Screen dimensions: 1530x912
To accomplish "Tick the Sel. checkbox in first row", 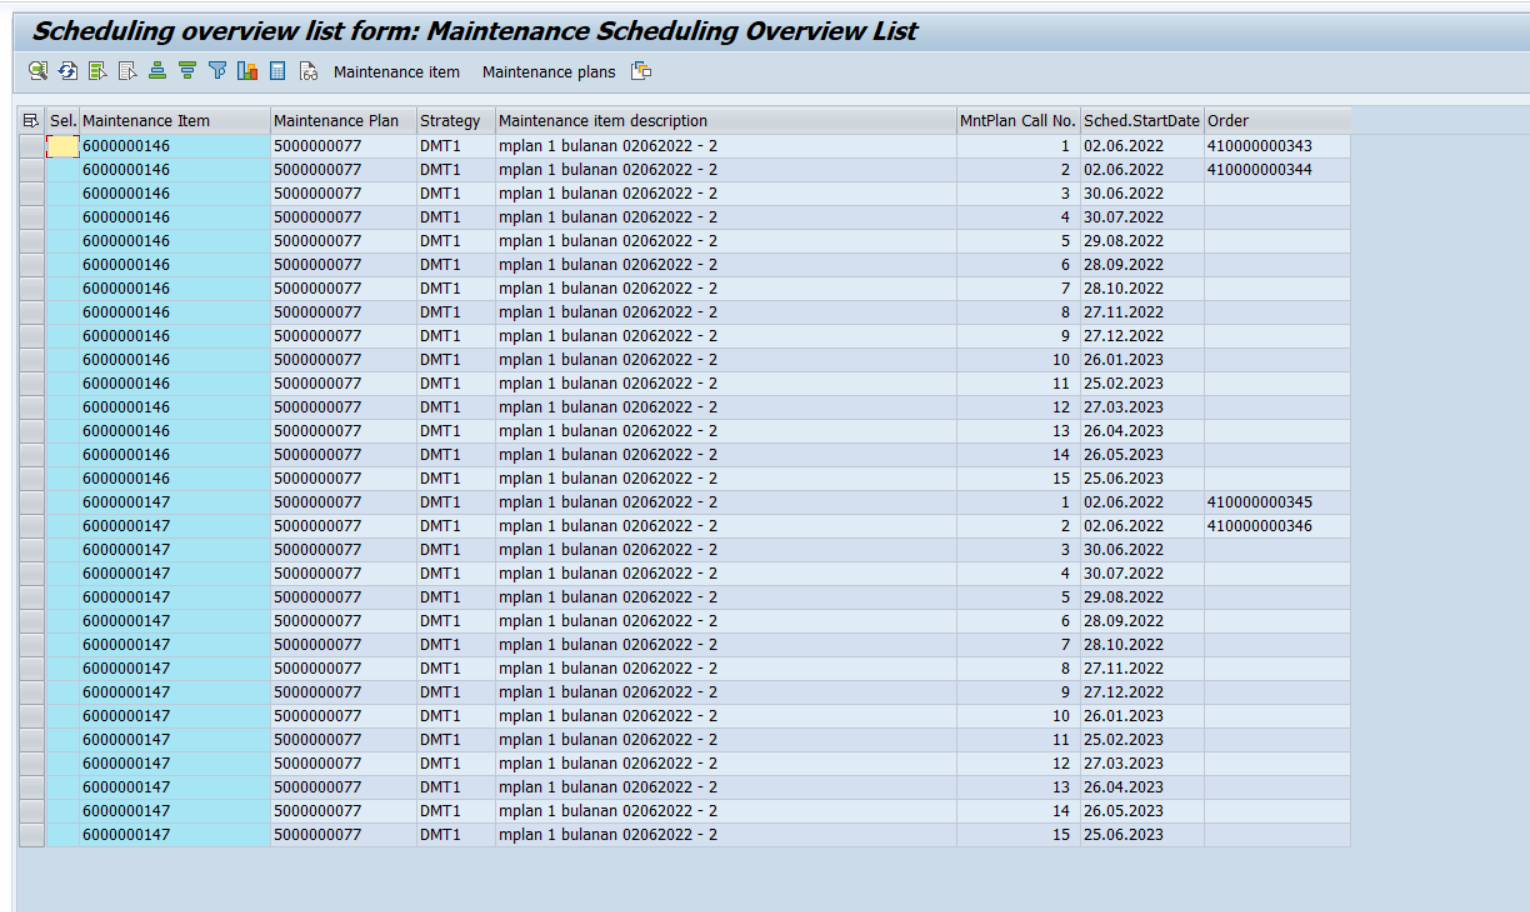I will click(x=62, y=146).
